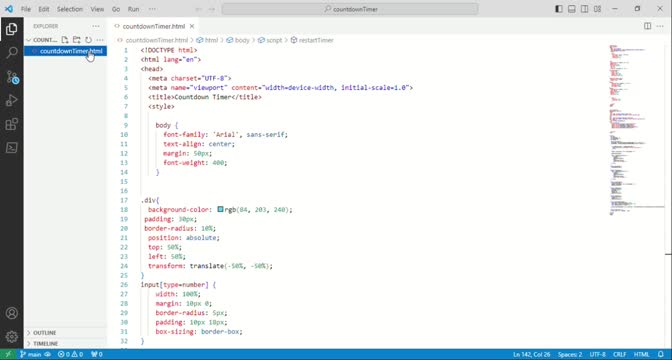Open the Extensions view
Image resolution: width=672 pixels, height=360 pixels.
point(12,124)
